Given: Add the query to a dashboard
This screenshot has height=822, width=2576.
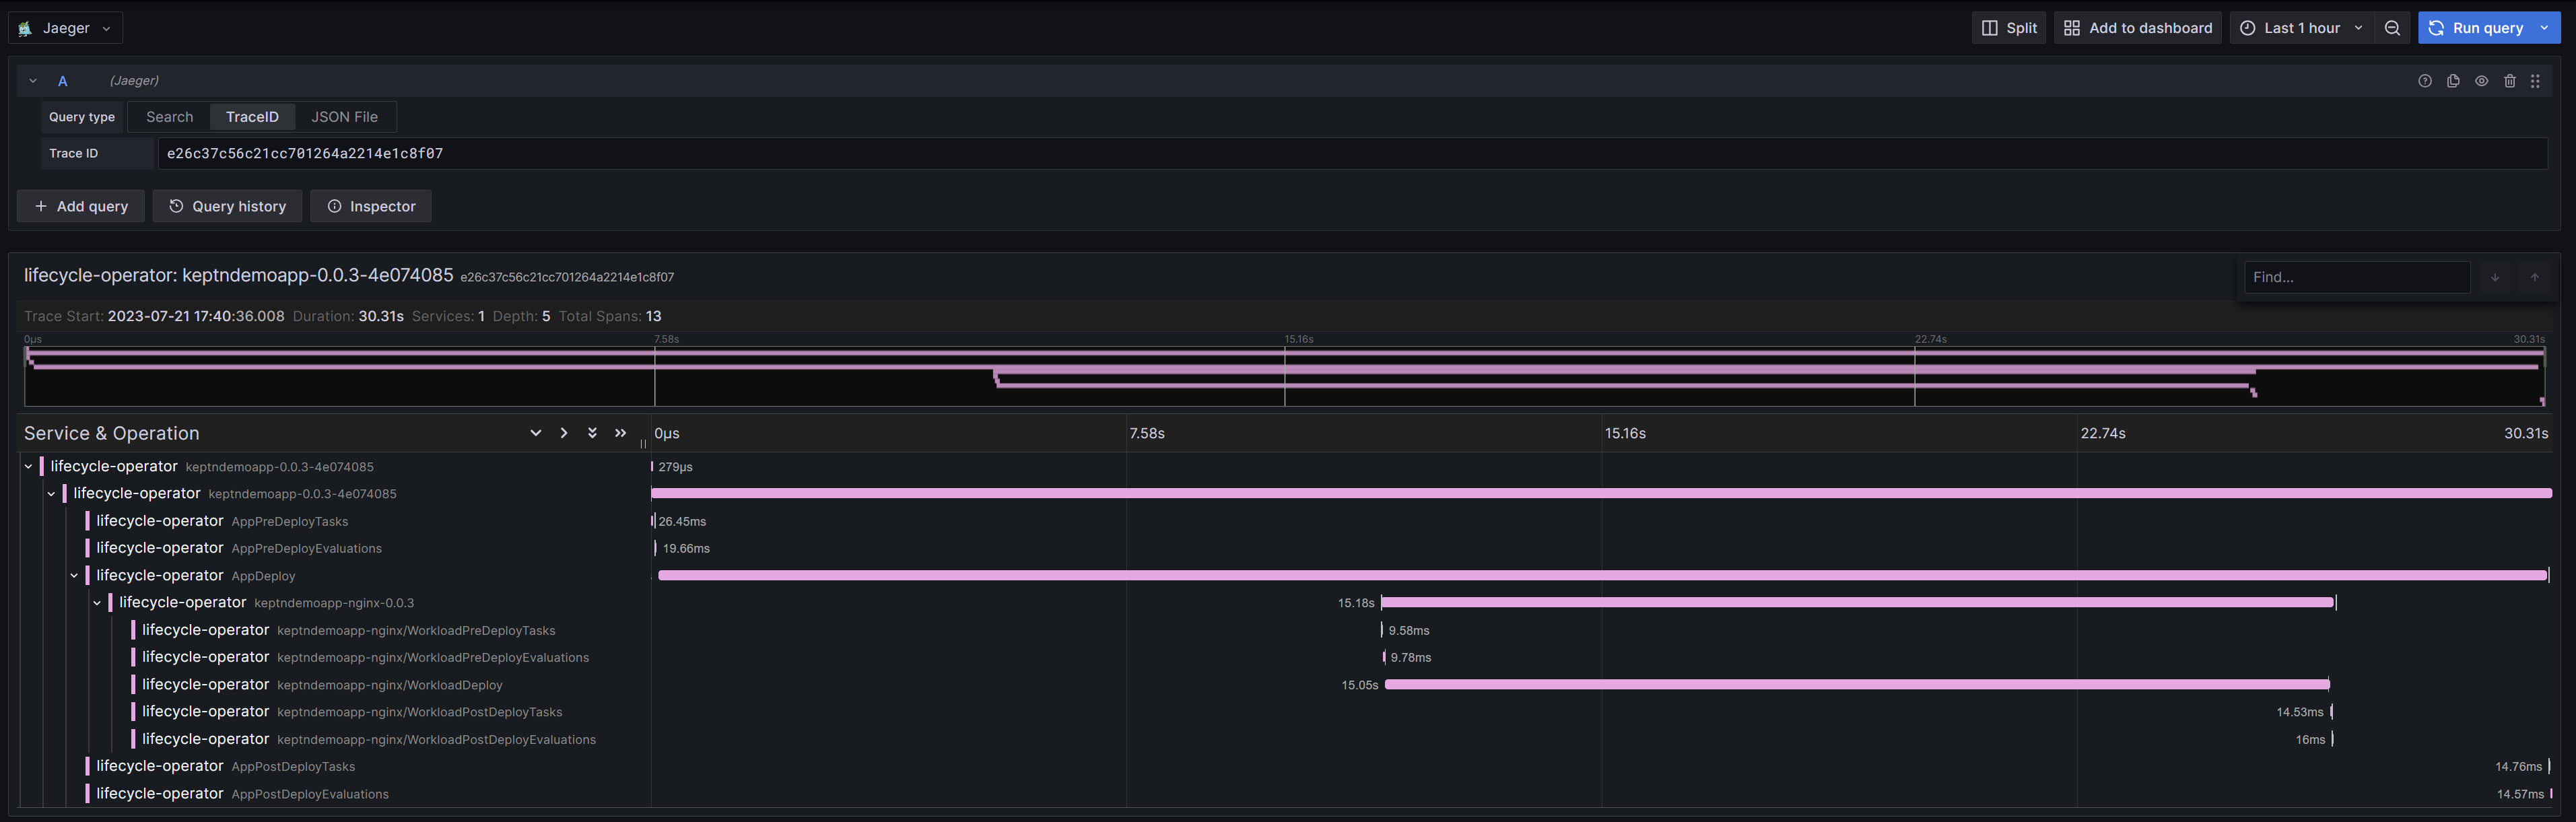Looking at the screenshot, I should pos(2137,27).
